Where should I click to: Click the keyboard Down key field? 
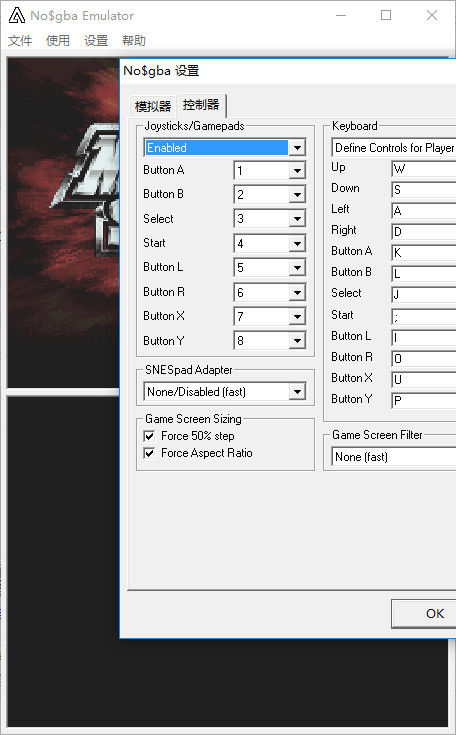pos(424,190)
